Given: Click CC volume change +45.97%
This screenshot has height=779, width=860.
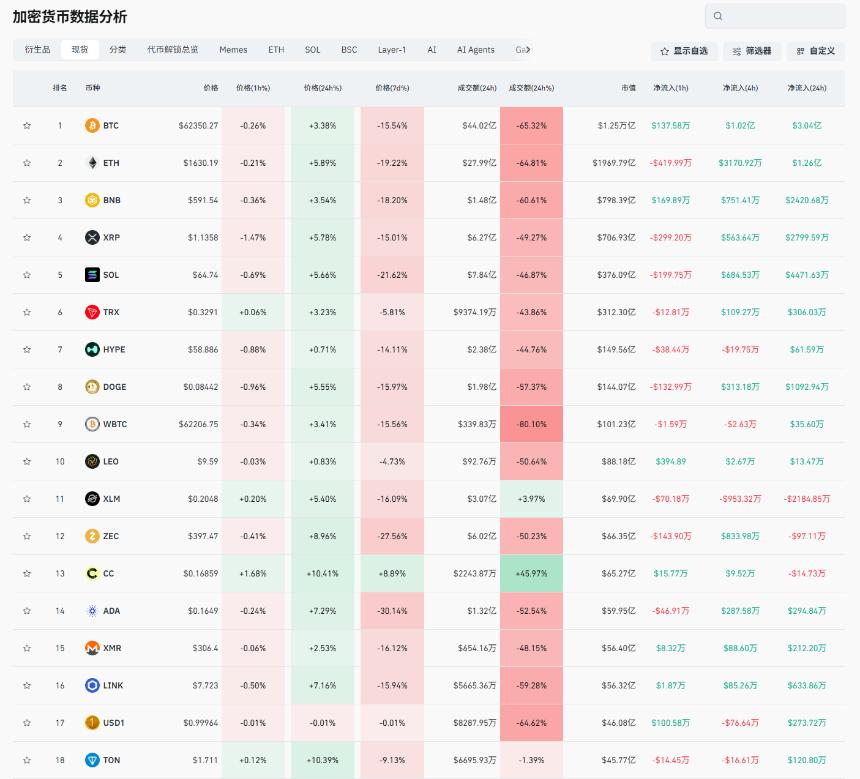Looking at the screenshot, I should click(x=531, y=573).
